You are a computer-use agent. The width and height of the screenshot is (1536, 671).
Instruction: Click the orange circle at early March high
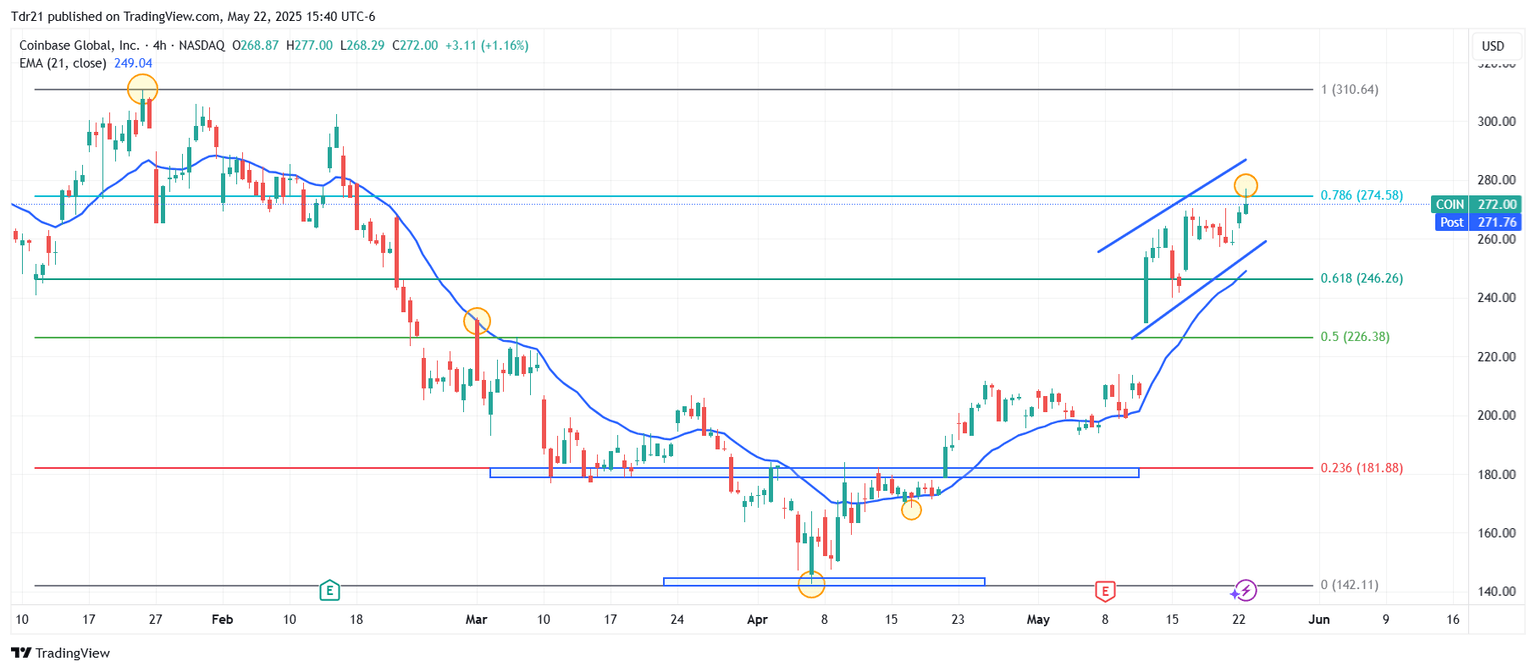click(477, 321)
